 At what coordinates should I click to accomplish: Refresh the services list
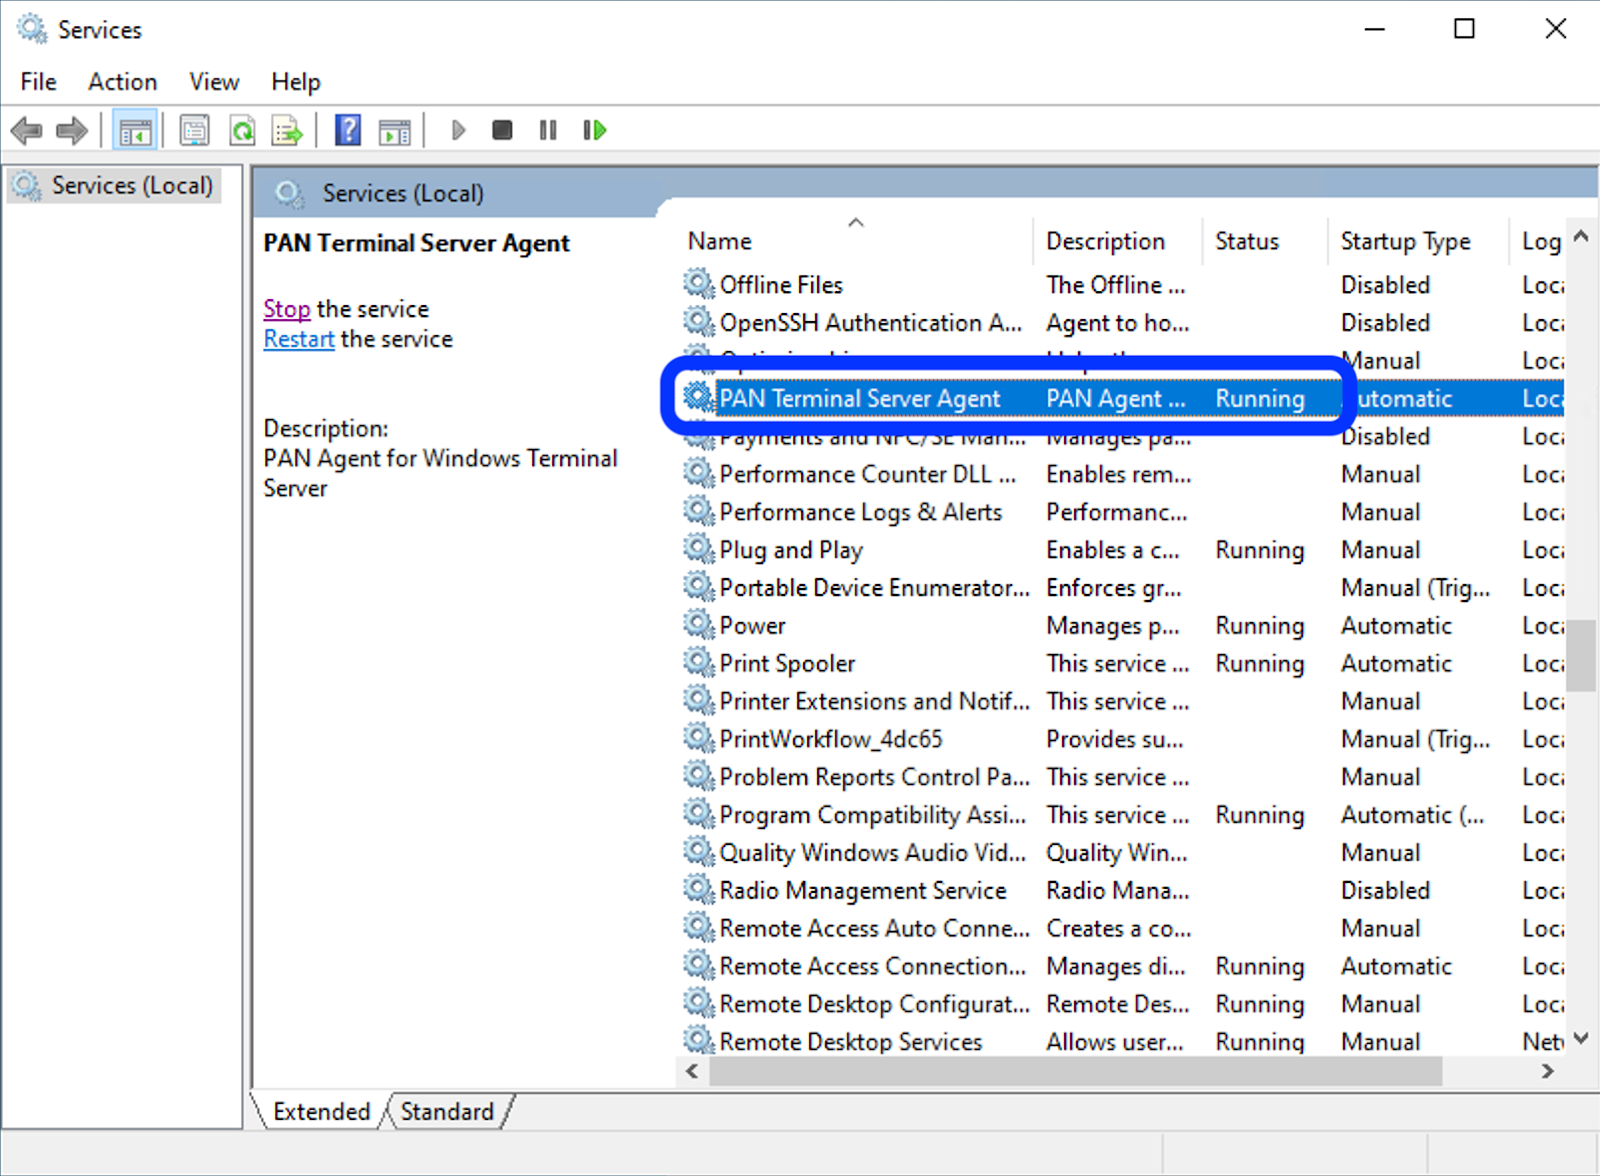click(x=241, y=130)
